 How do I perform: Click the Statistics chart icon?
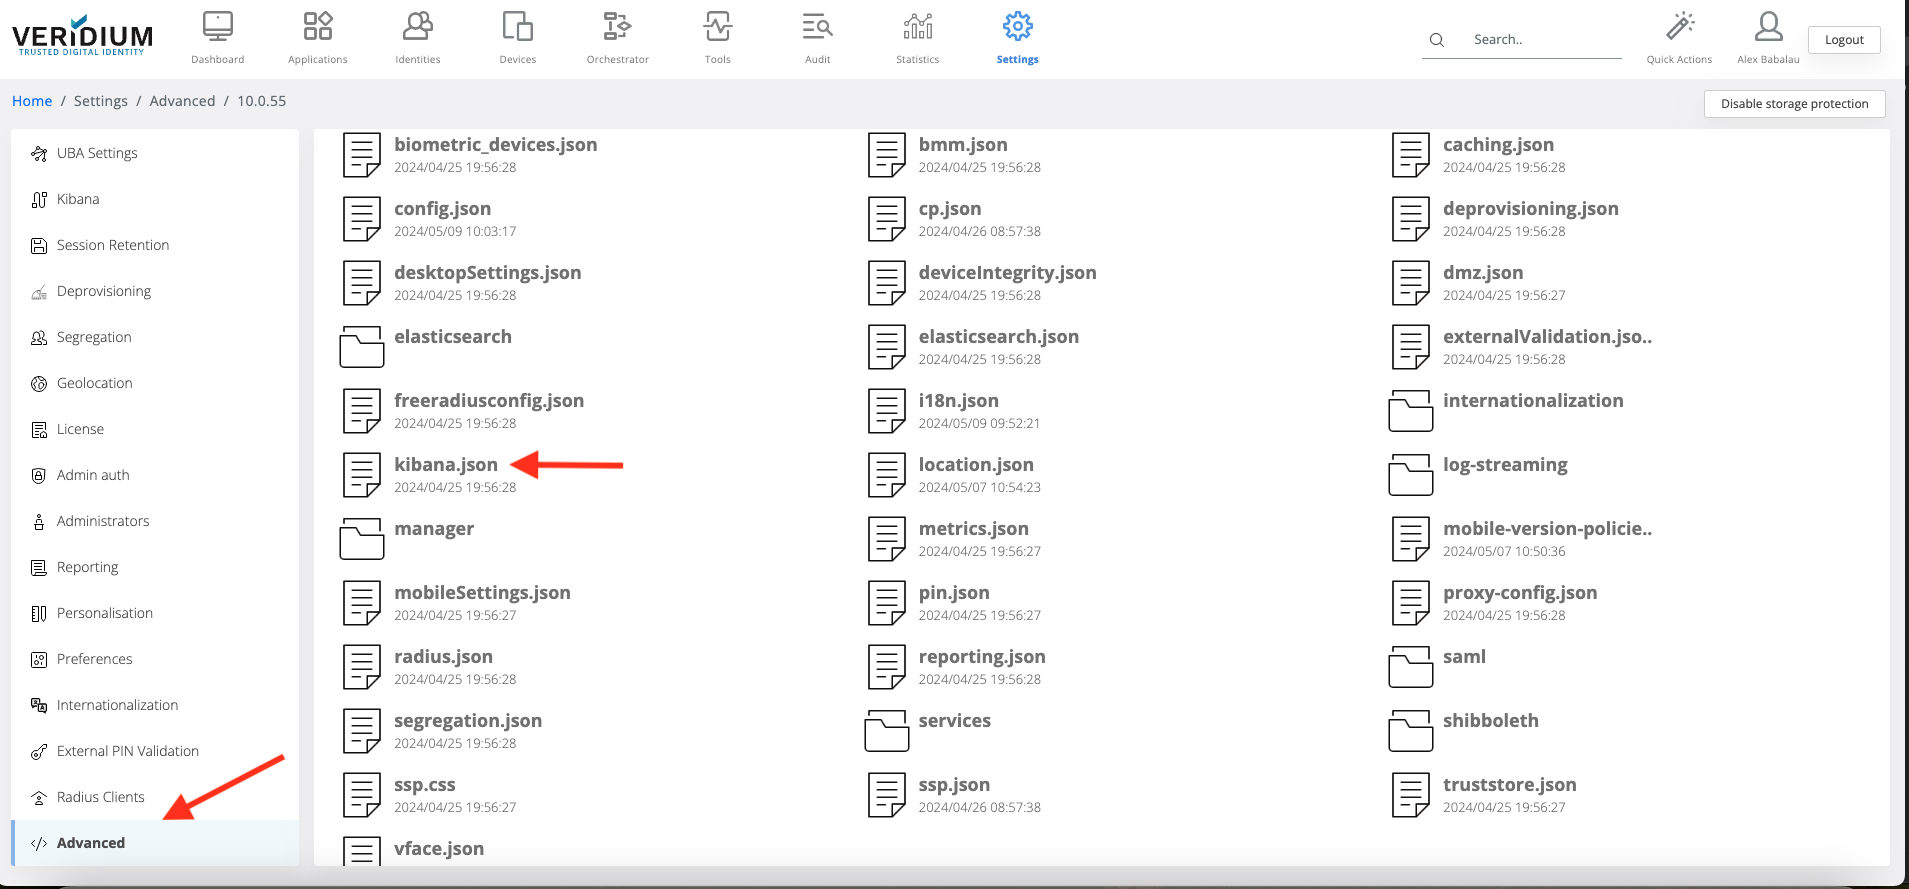coord(917,27)
